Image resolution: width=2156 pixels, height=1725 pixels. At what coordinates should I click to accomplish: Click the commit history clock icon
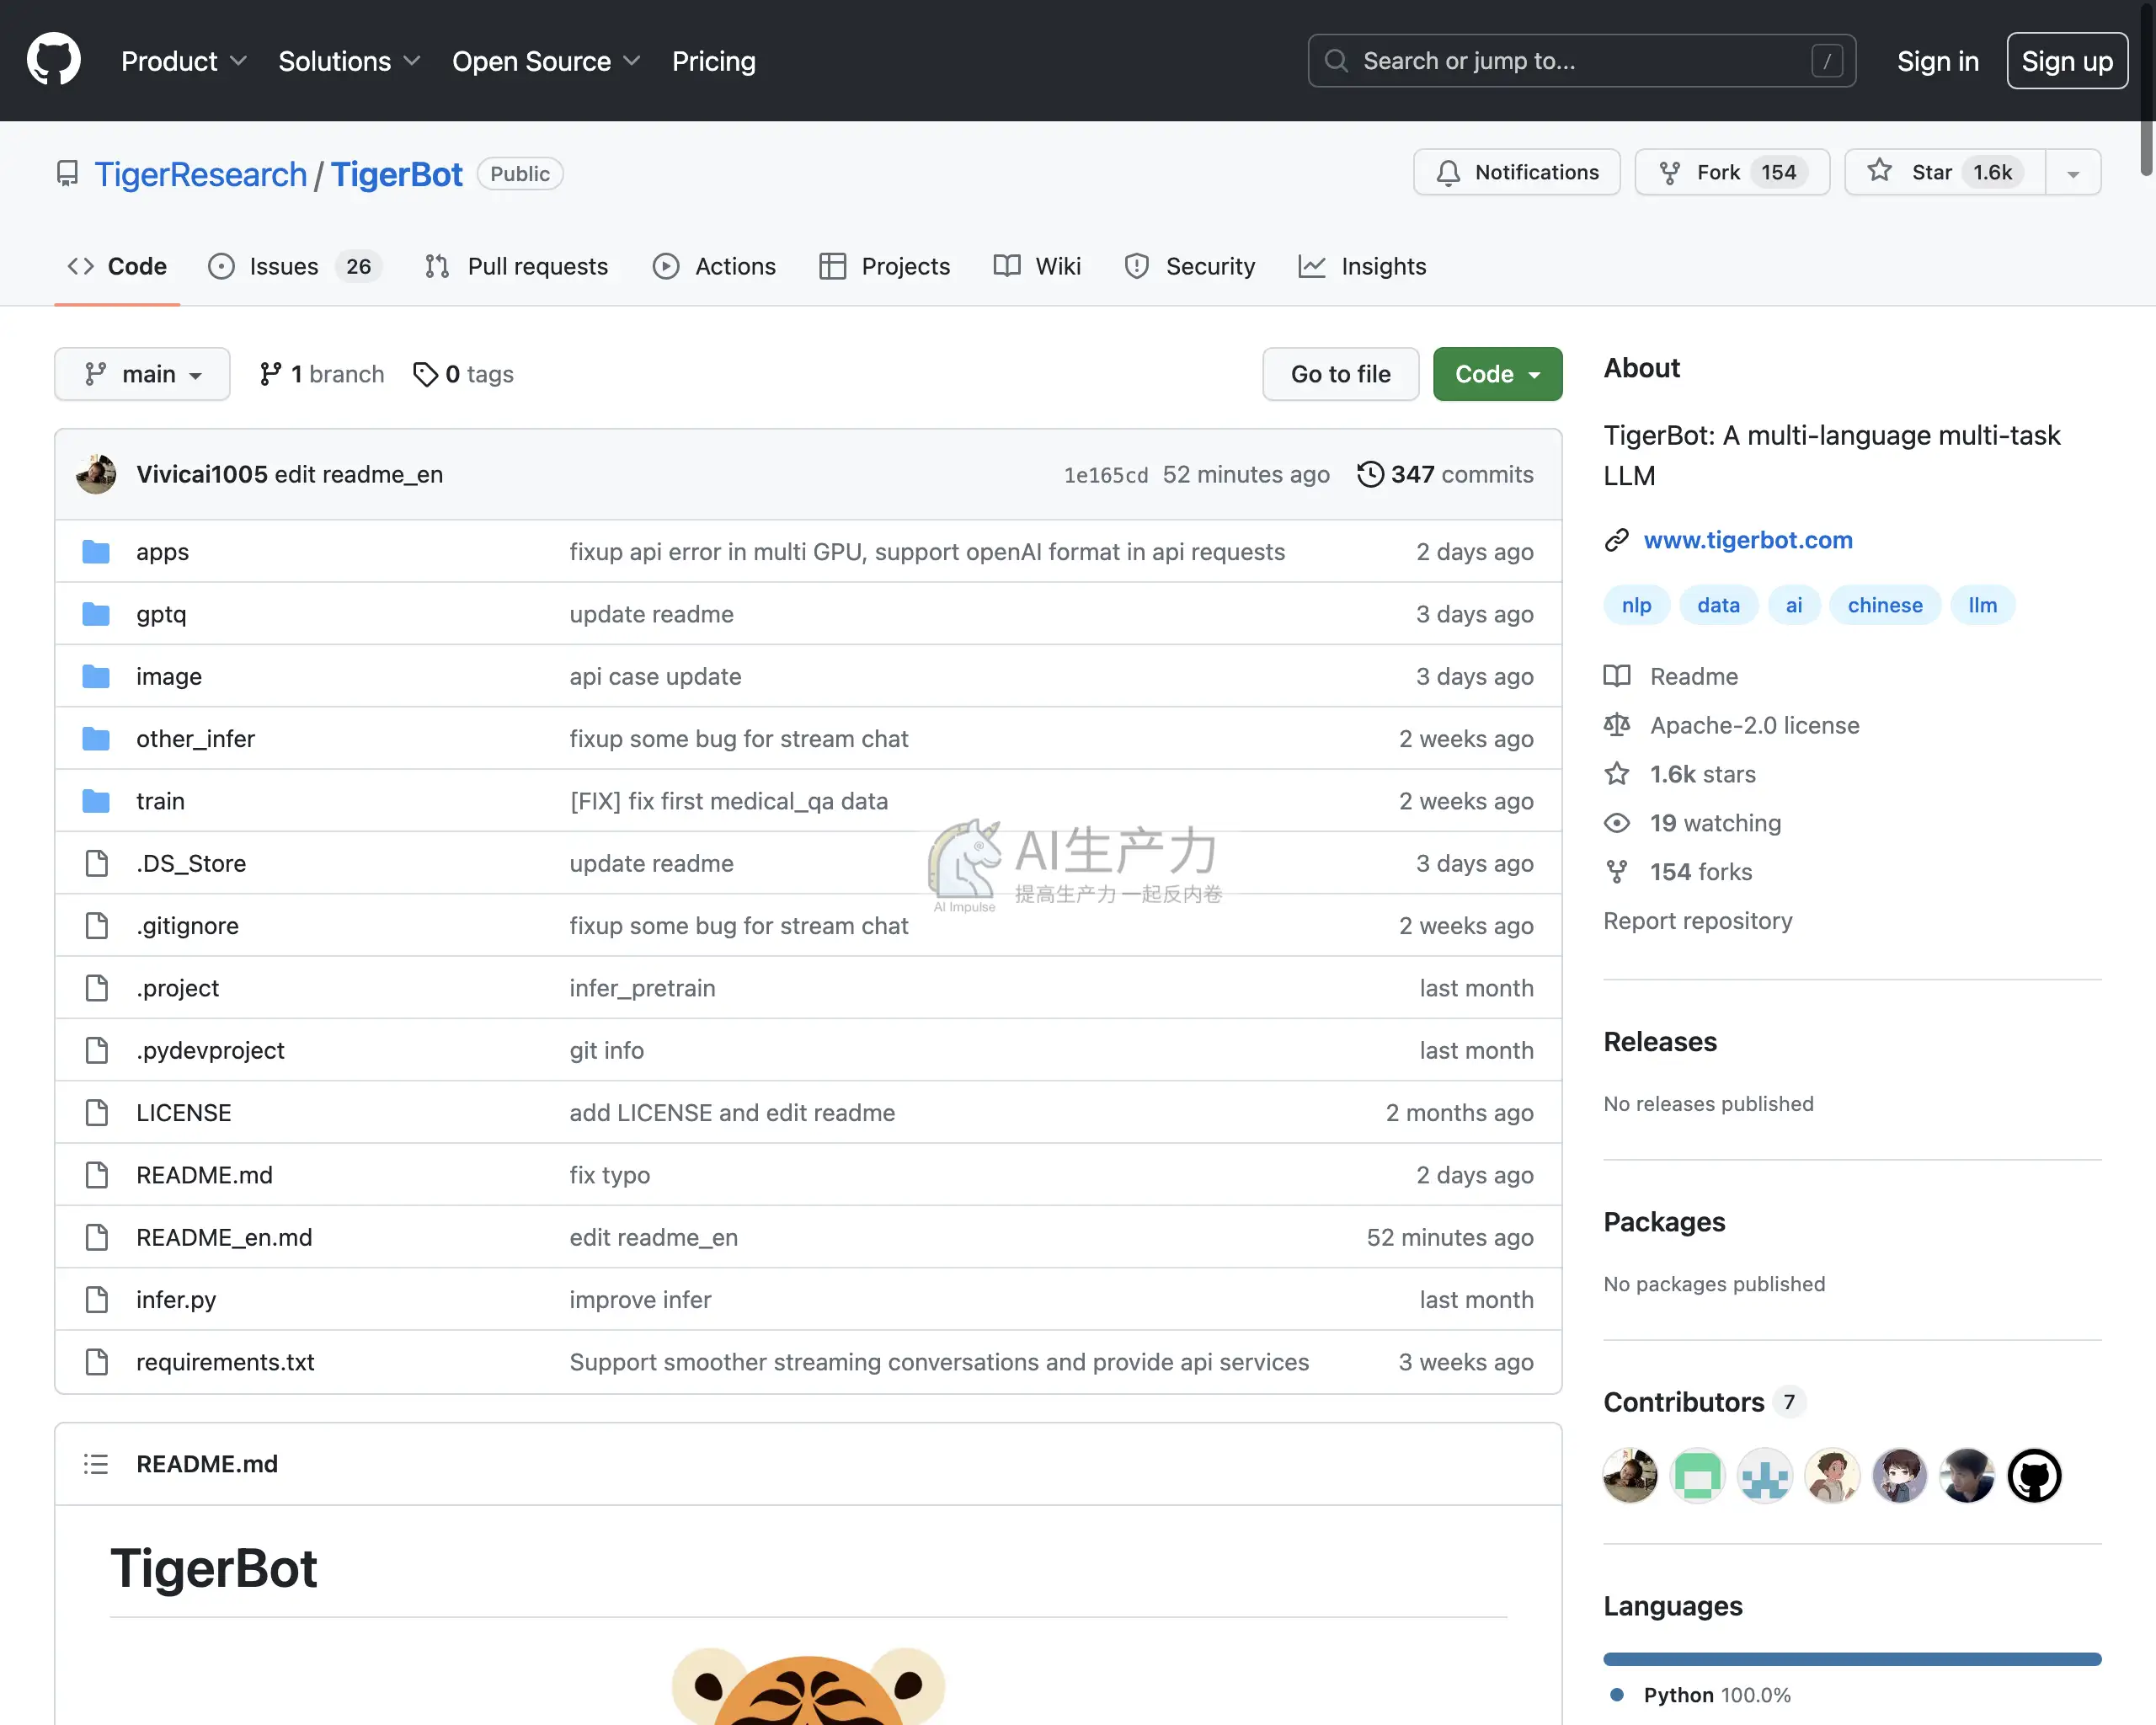coord(1370,474)
